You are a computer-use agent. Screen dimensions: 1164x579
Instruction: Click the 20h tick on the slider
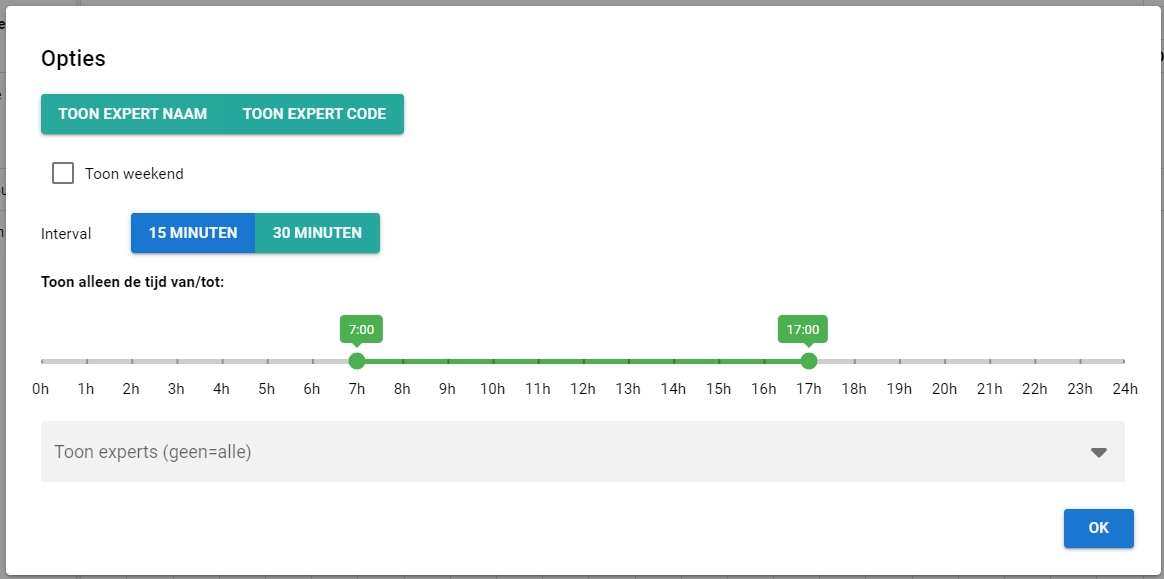point(944,361)
